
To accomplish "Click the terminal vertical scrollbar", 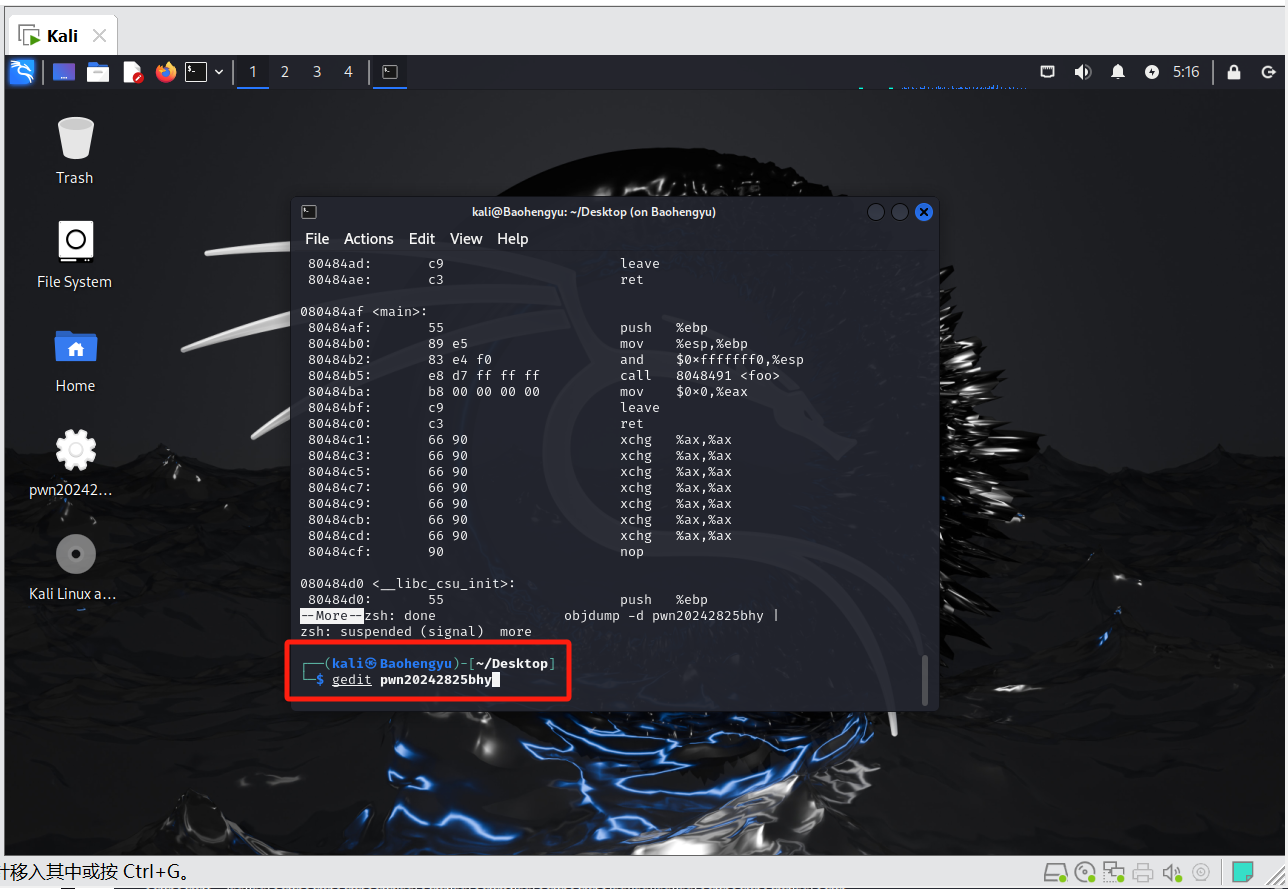I will pos(924,680).
